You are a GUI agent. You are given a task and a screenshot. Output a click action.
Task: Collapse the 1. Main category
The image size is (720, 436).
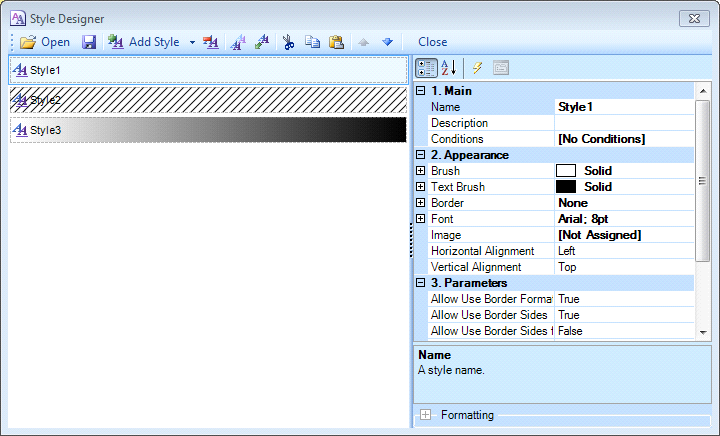click(421, 91)
